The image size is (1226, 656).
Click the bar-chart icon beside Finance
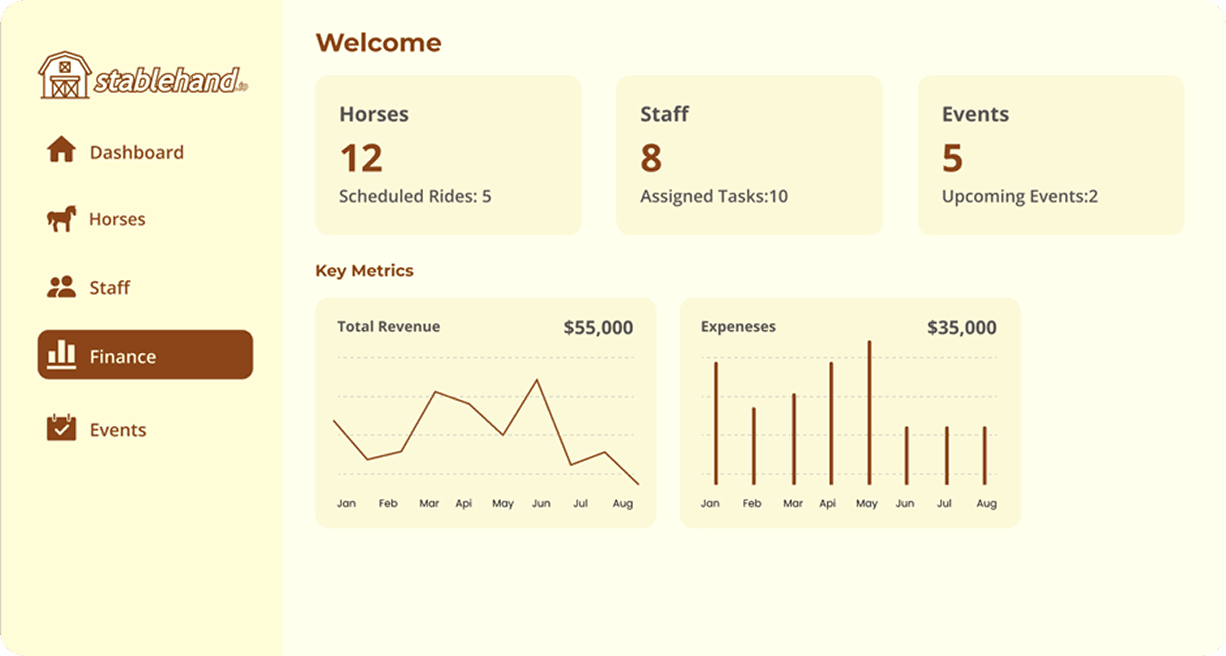(60, 355)
